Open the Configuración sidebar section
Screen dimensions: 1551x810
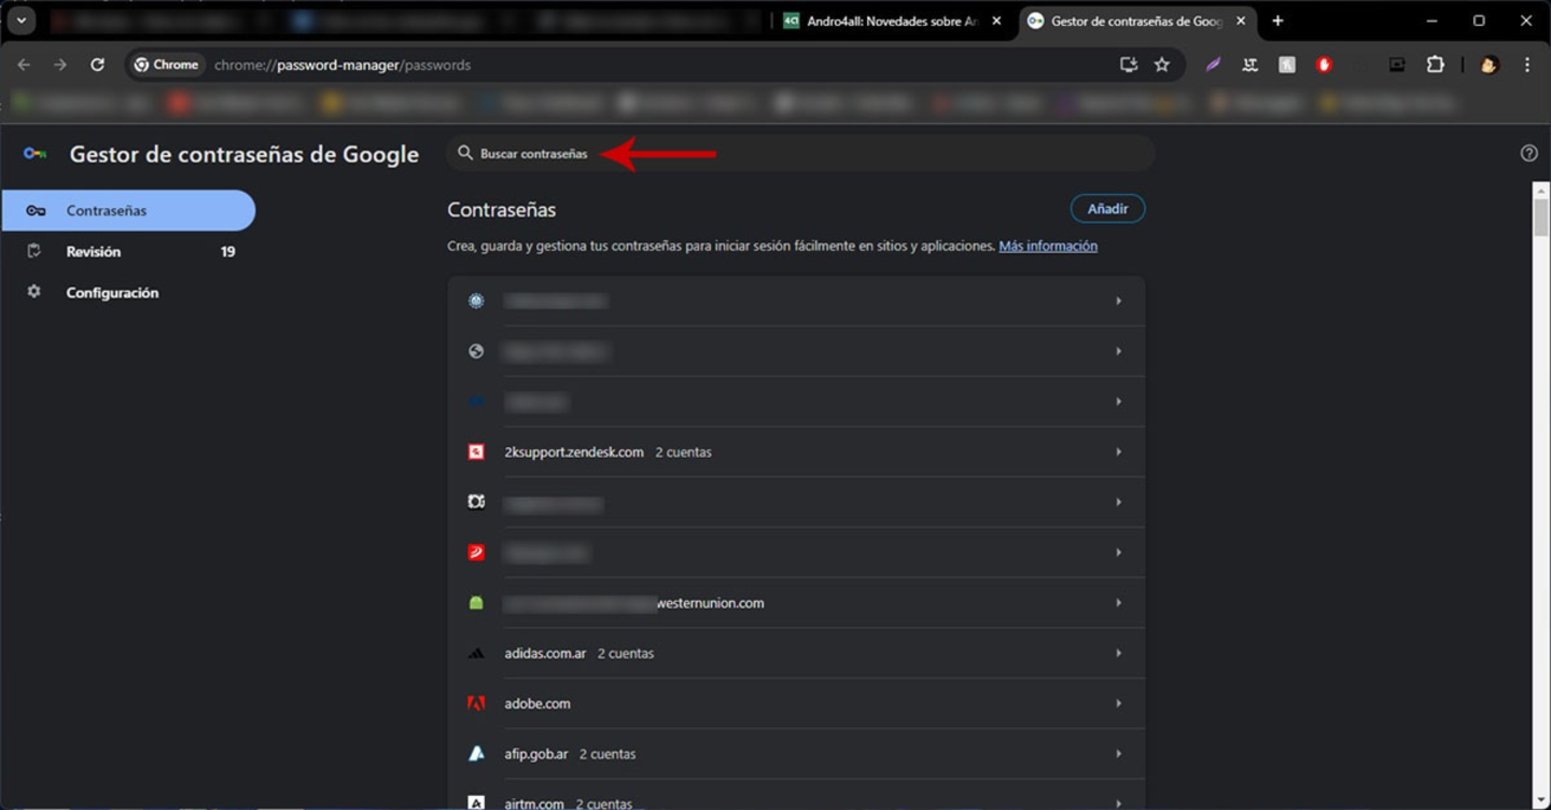click(128, 293)
